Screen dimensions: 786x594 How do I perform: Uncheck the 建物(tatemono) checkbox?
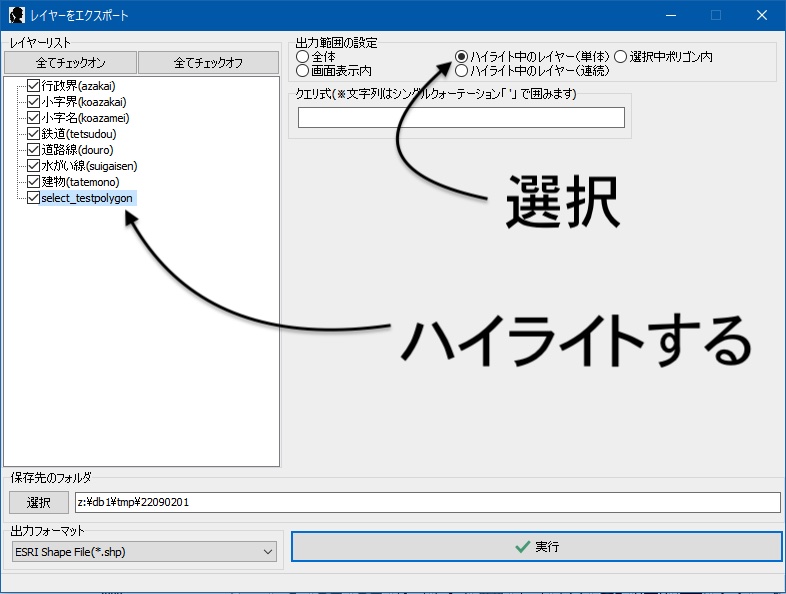[x=33, y=182]
